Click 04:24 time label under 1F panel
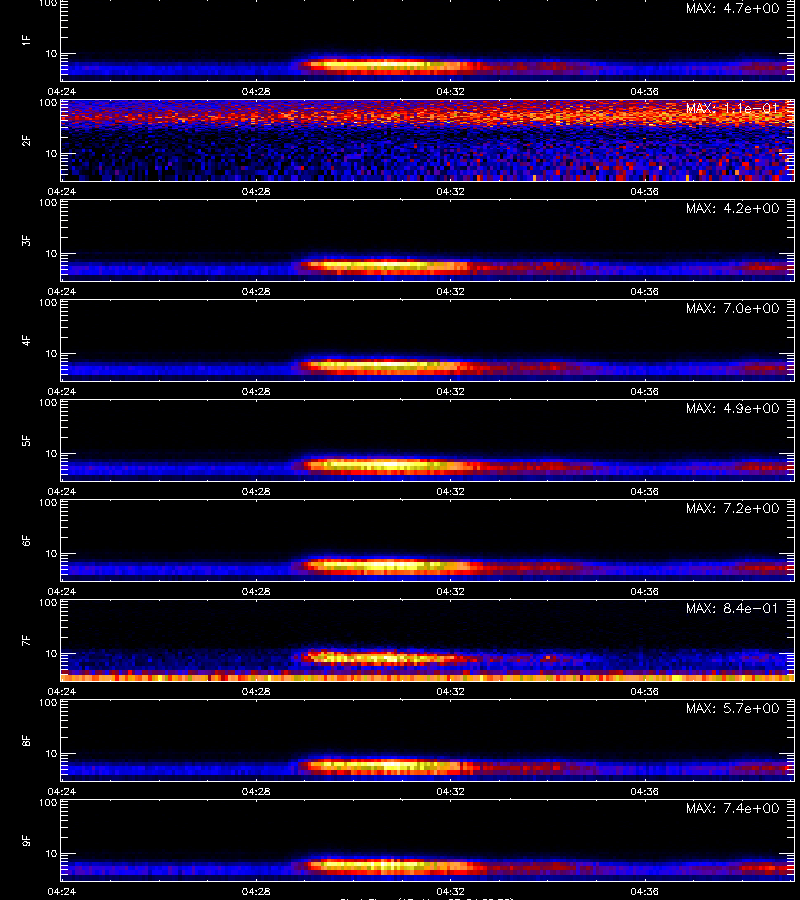The image size is (800, 900). (x=61, y=91)
